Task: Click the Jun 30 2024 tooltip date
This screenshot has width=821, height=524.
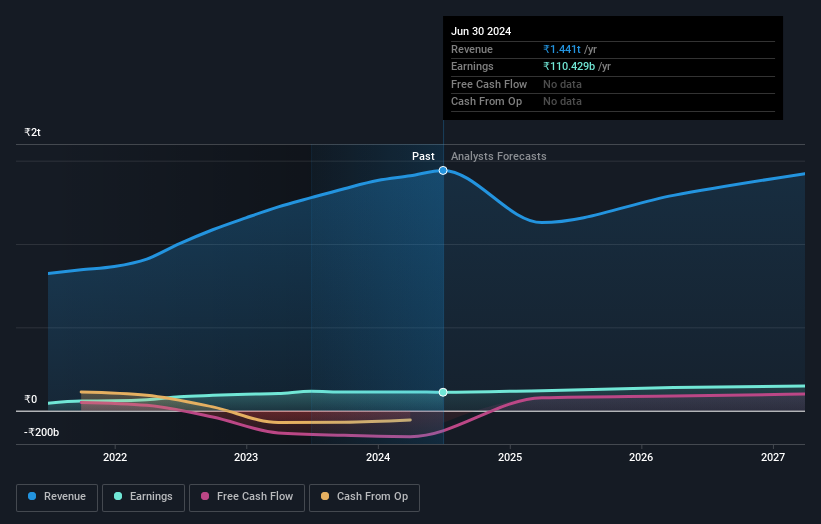Action: tap(481, 31)
